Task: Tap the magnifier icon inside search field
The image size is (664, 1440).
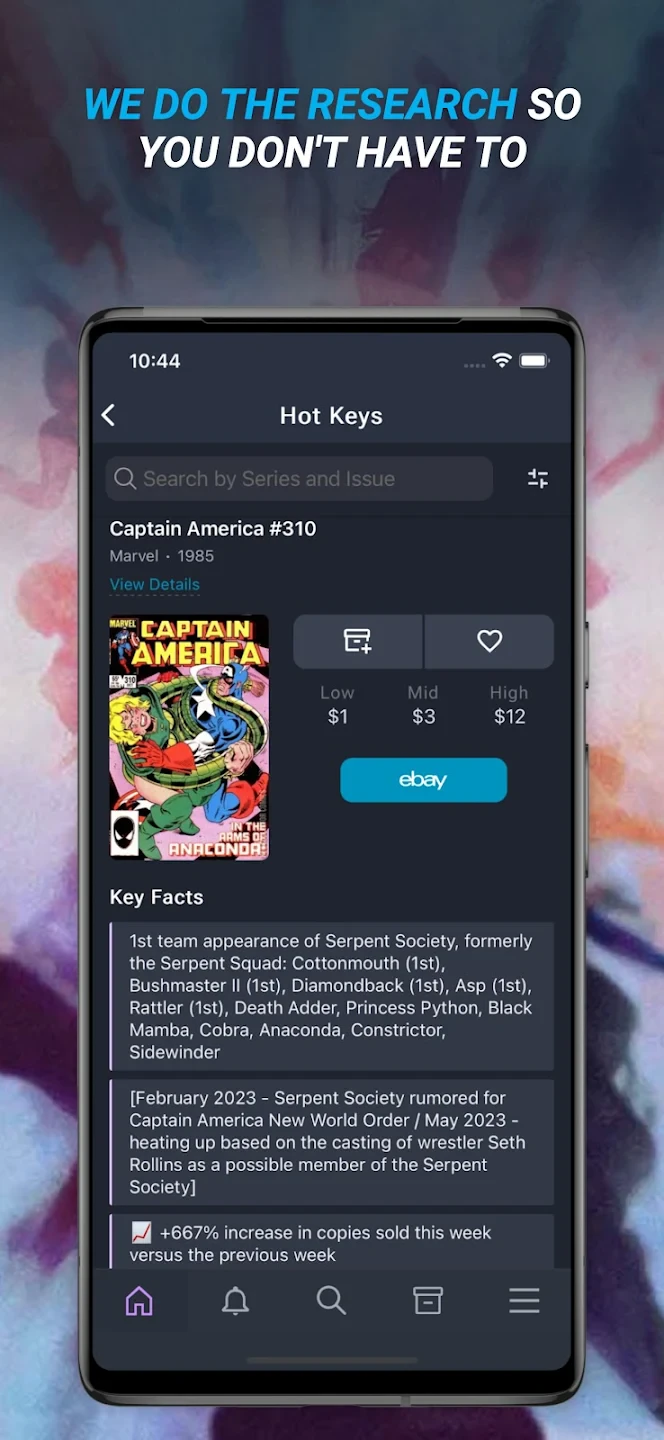Action: tap(125, 479)
